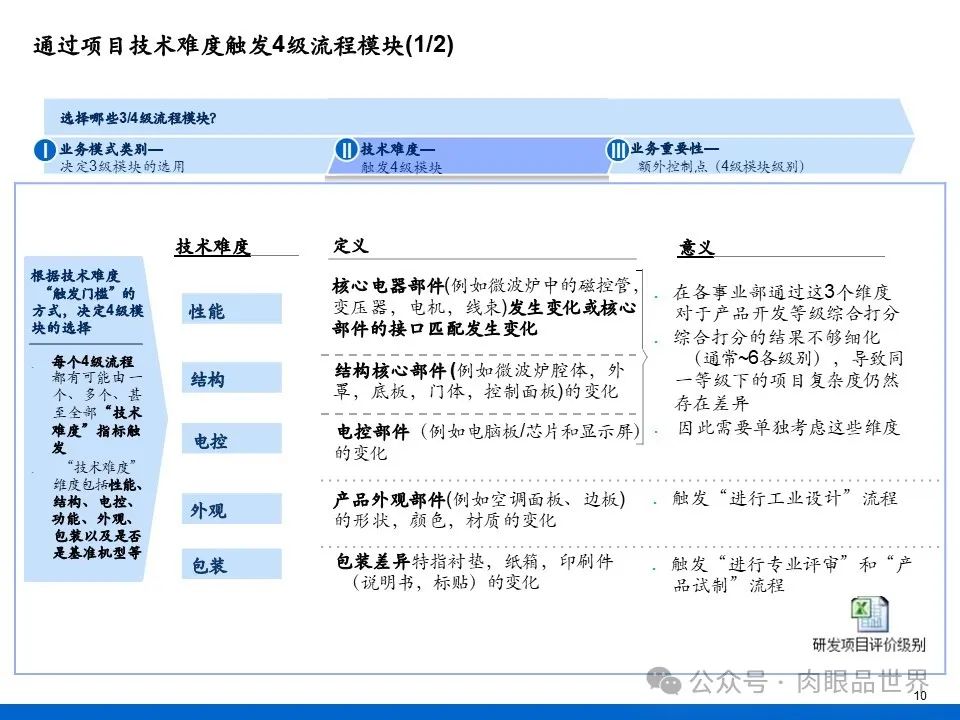Click the 触发“进行工业设计”流程 text
This screenshot has width=960, height=720.
click(785, 498)
